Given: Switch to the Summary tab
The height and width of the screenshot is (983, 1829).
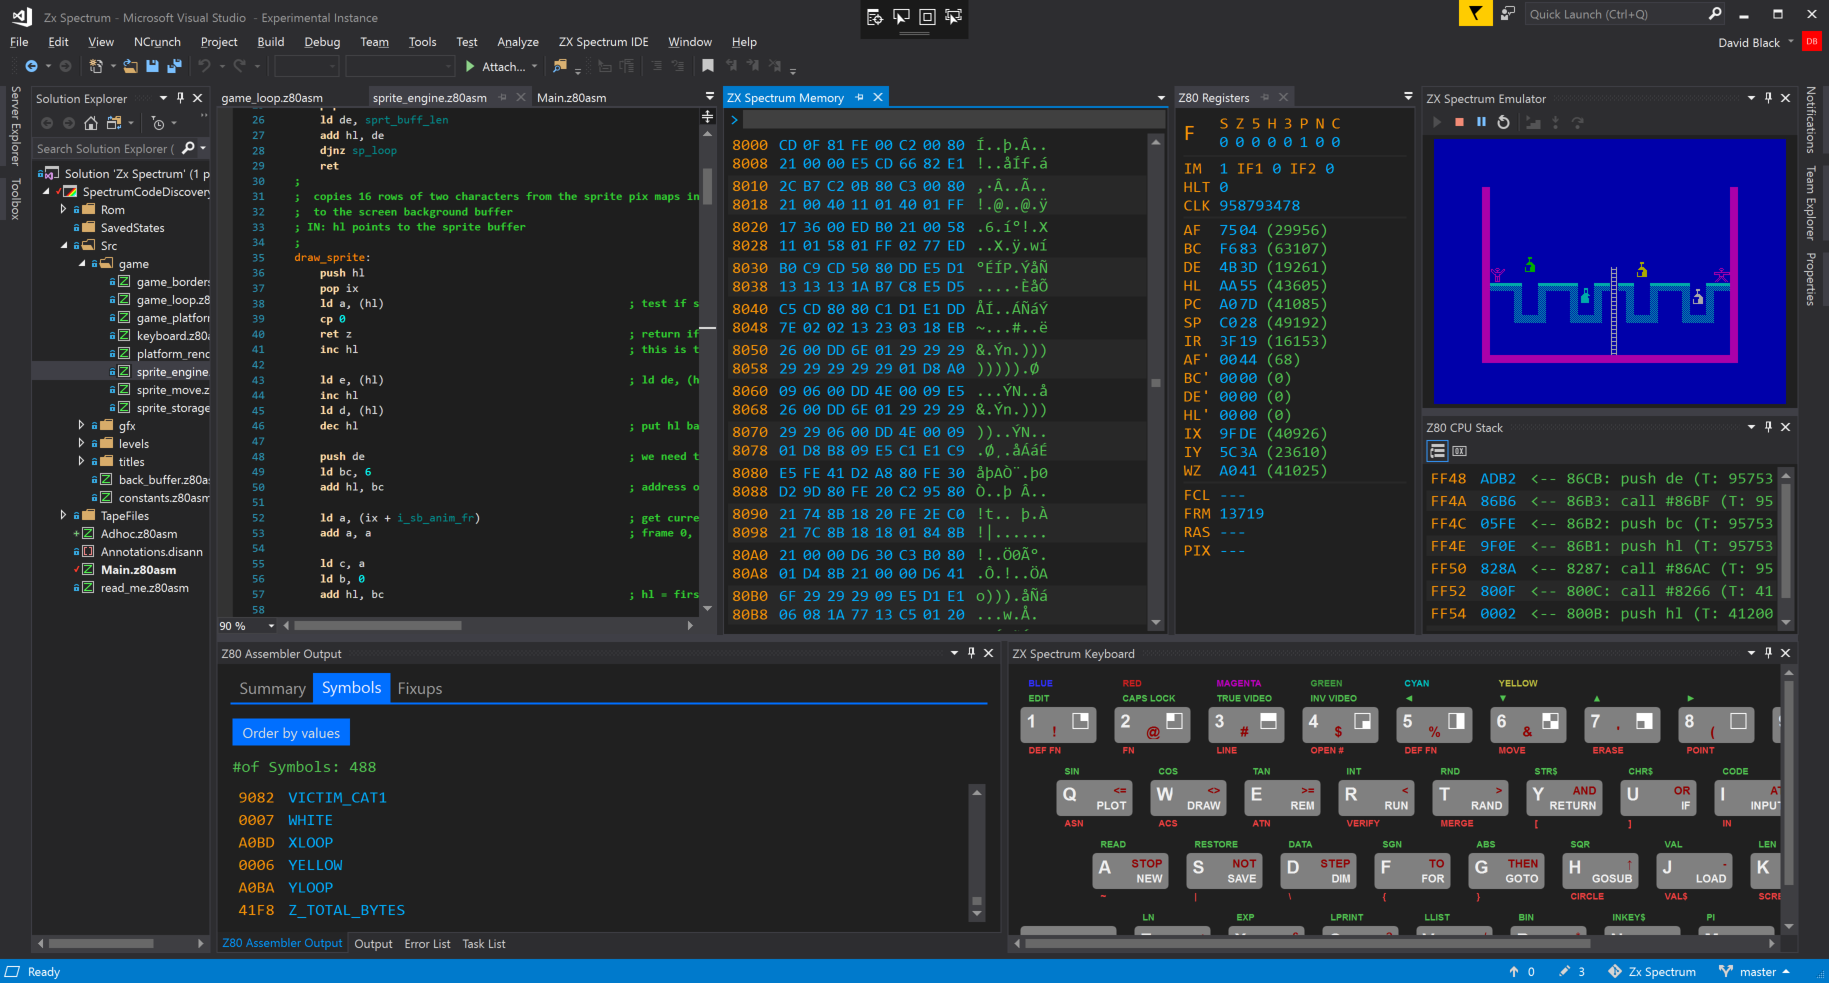Looking at the screenshot, I should click(272, 688).
